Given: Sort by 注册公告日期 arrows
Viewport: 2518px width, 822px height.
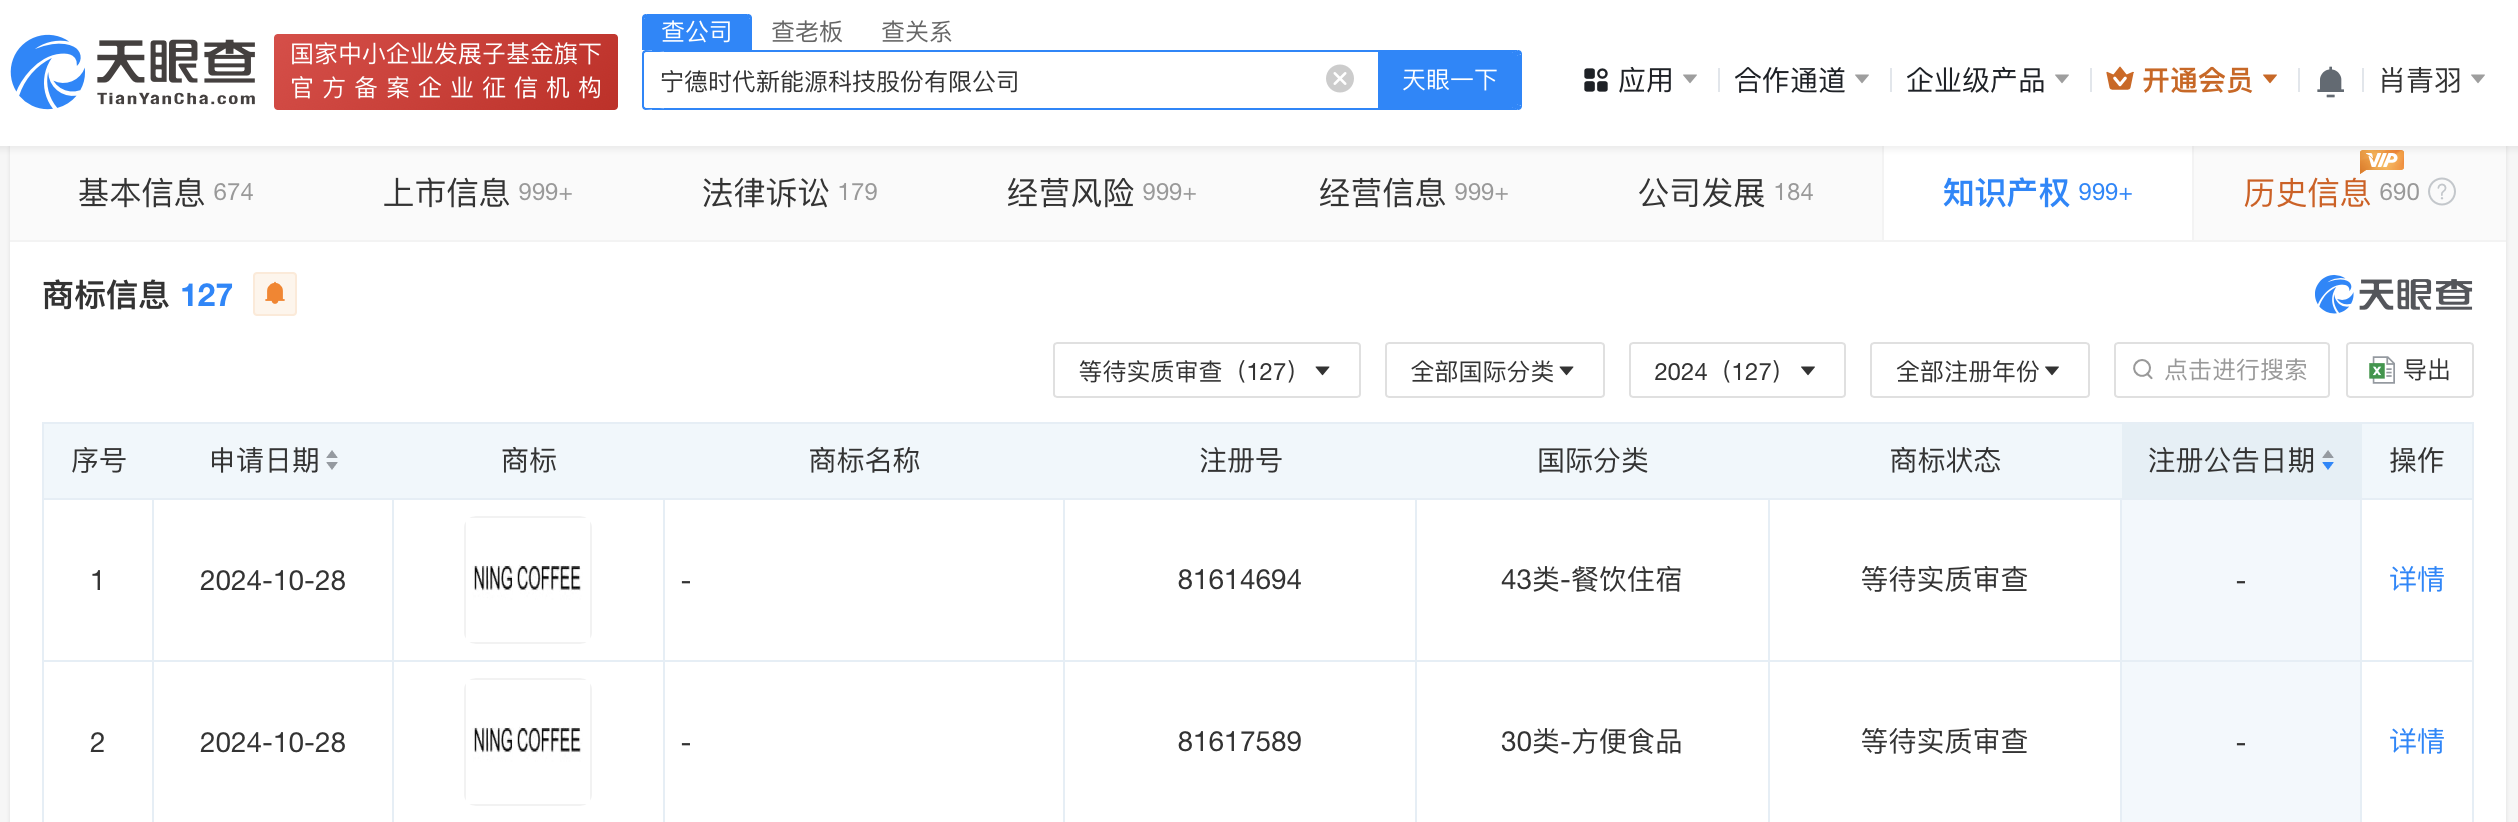Looking at the screenshot, I should (x=2328, y=460).
